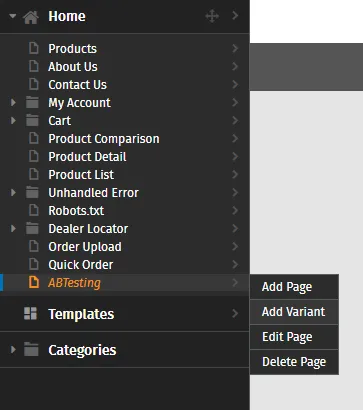Expand the Cart folder
Screen dimensions: 363x410
[x=13, y=120]
